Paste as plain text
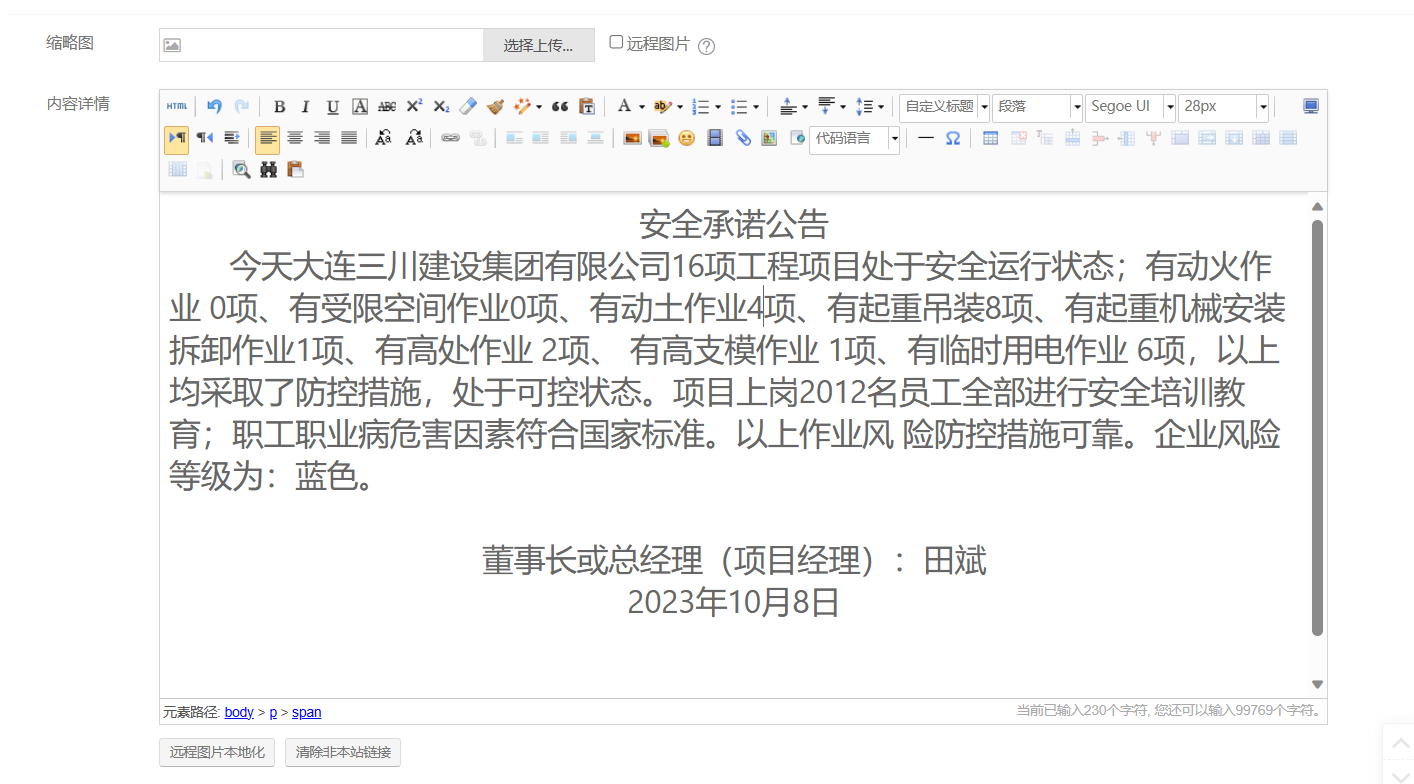The width and height of the screenshot is (1414, 784). 587,106
